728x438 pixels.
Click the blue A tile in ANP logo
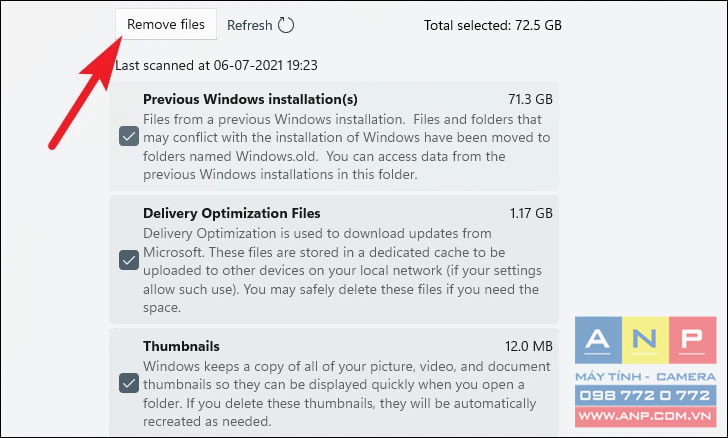[598, 340]
